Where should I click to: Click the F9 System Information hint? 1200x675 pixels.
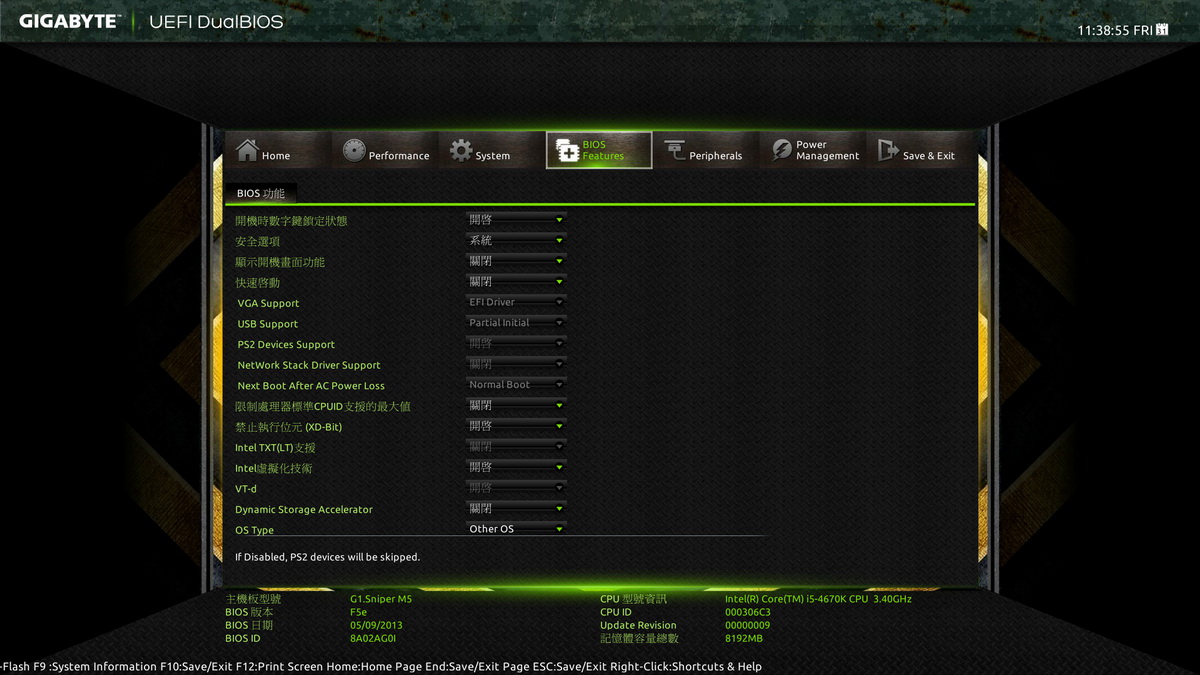[95, 667]
